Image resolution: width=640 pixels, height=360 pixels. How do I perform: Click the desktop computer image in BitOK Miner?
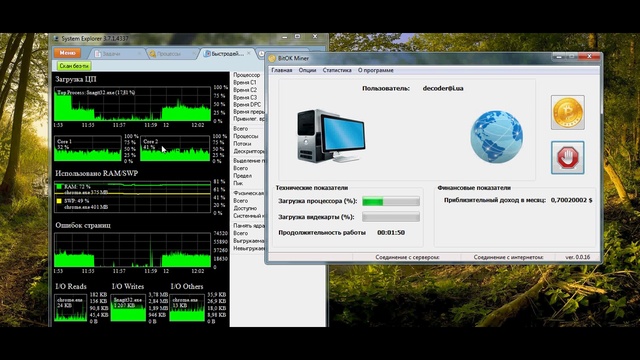331,136
